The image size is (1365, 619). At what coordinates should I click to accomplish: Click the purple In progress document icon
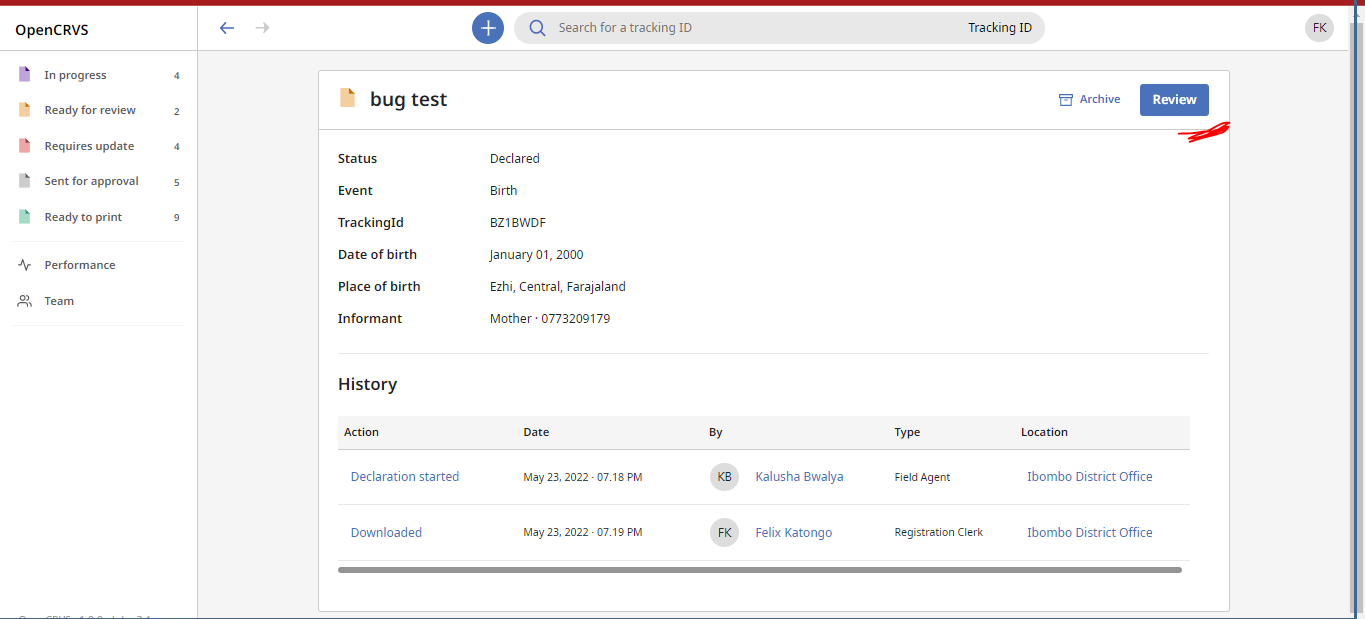point(24,74)
